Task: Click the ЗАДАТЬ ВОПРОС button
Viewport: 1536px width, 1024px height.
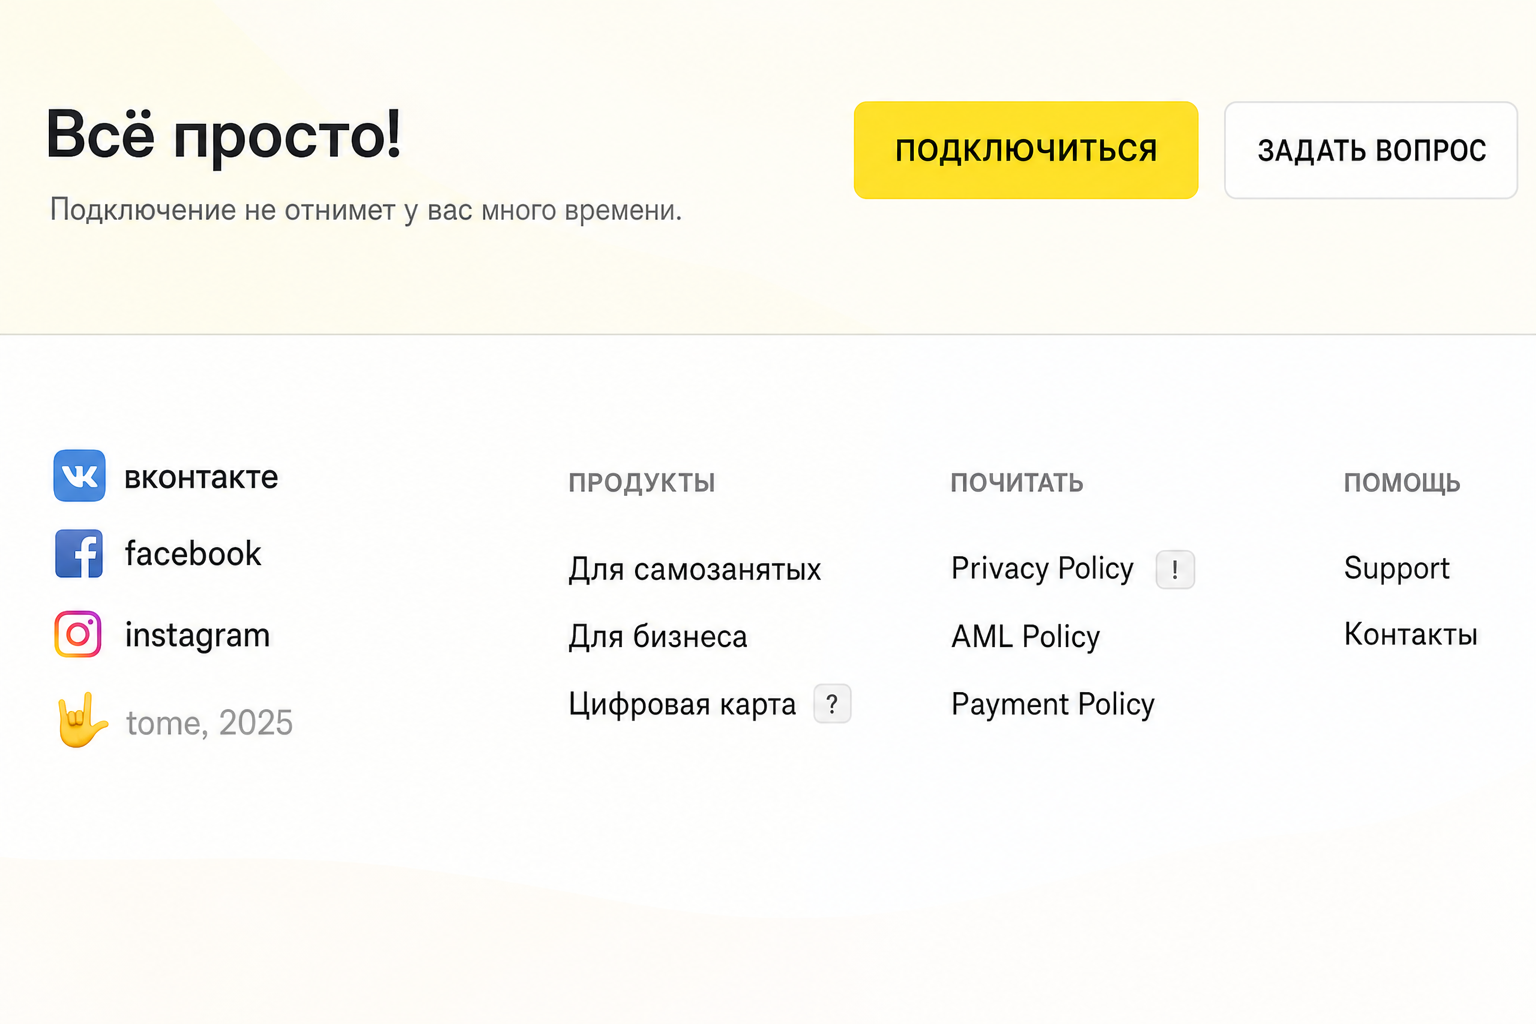Action: (1371, 150)
